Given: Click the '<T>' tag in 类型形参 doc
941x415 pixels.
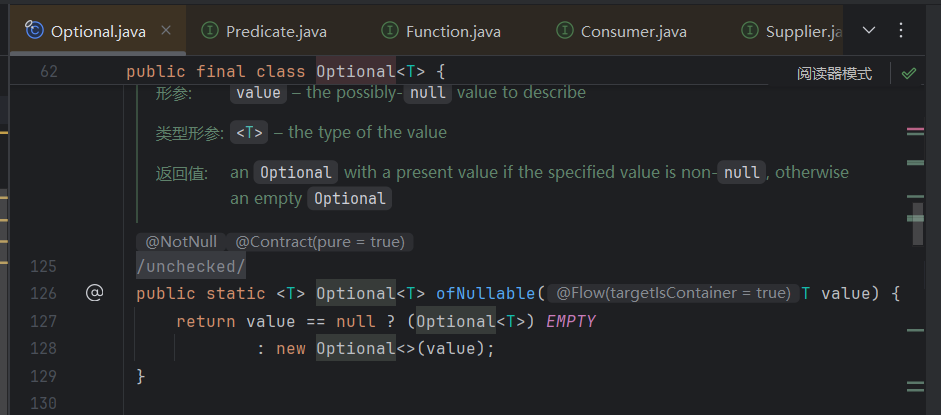Looking at the screenshot, I should pos(249,132).
